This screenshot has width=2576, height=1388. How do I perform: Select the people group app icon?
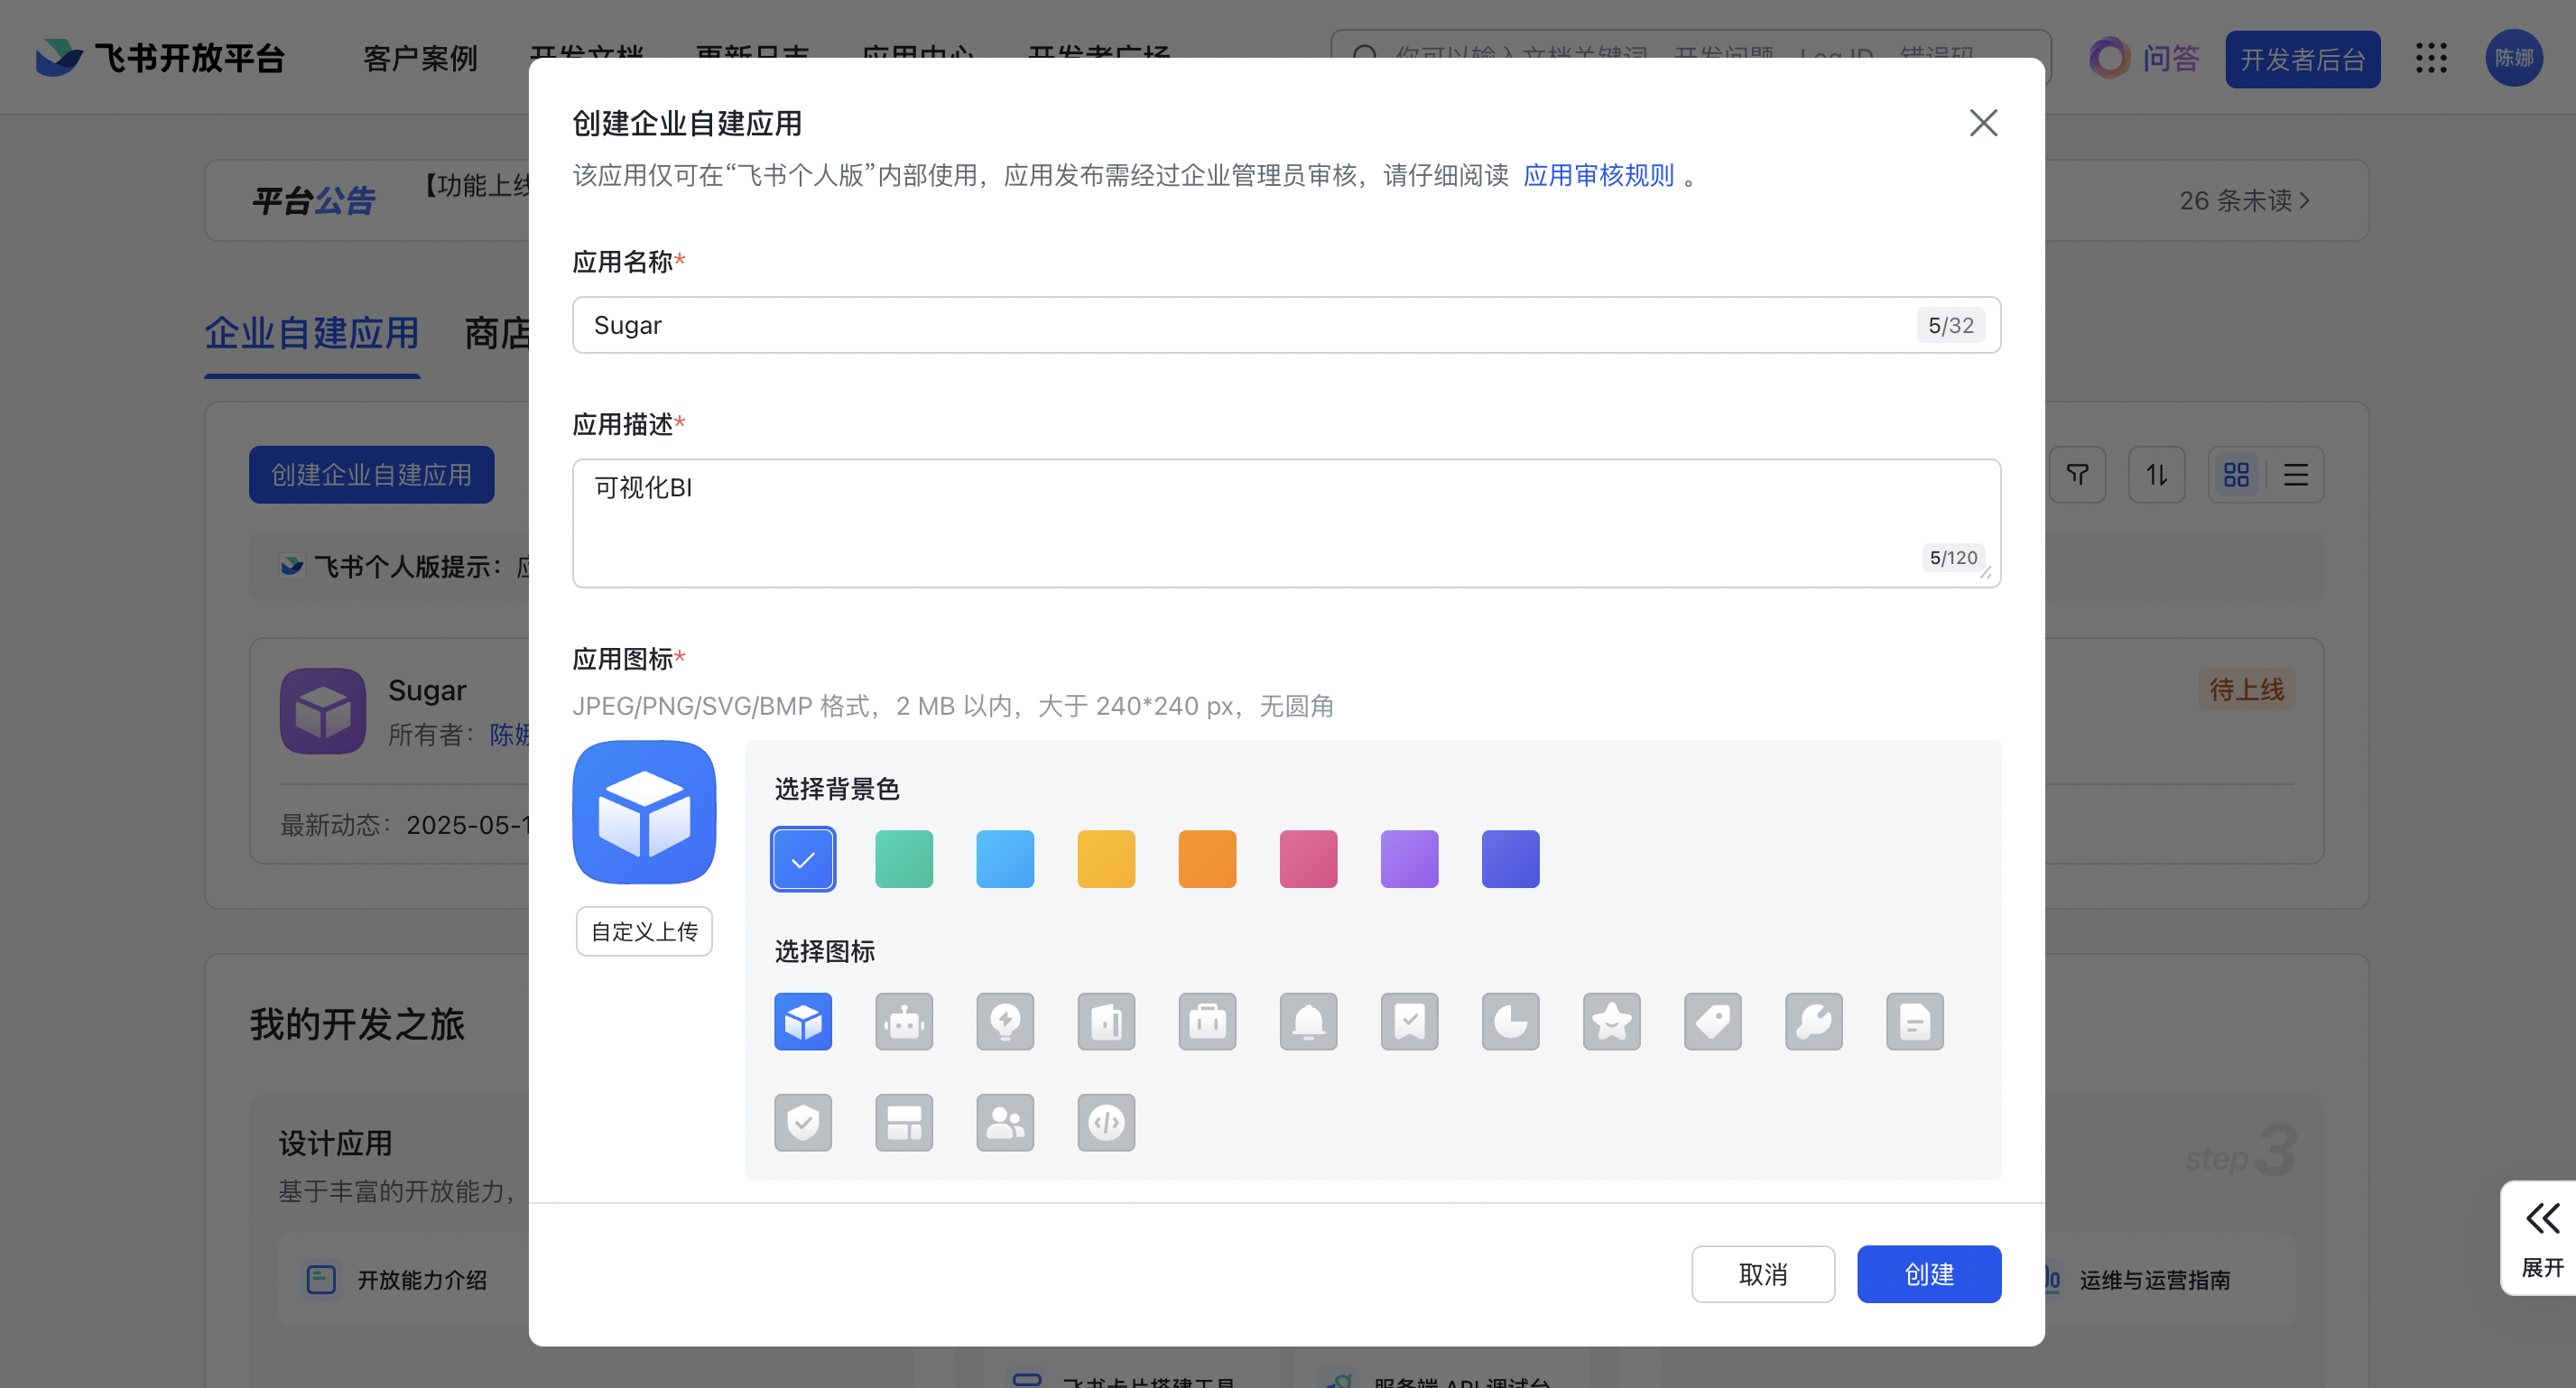click(x=1005, y=1122)
